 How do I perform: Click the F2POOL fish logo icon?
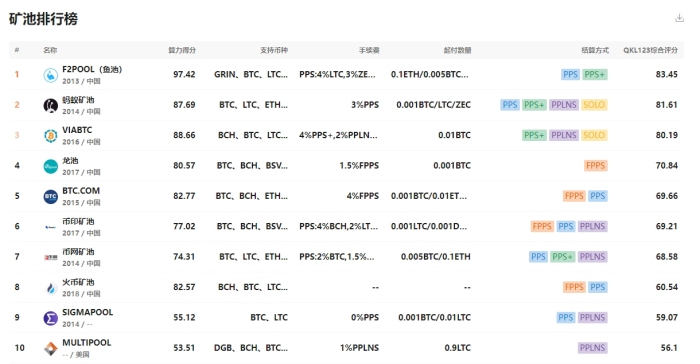pyautogui.click(x=50, y=75)
